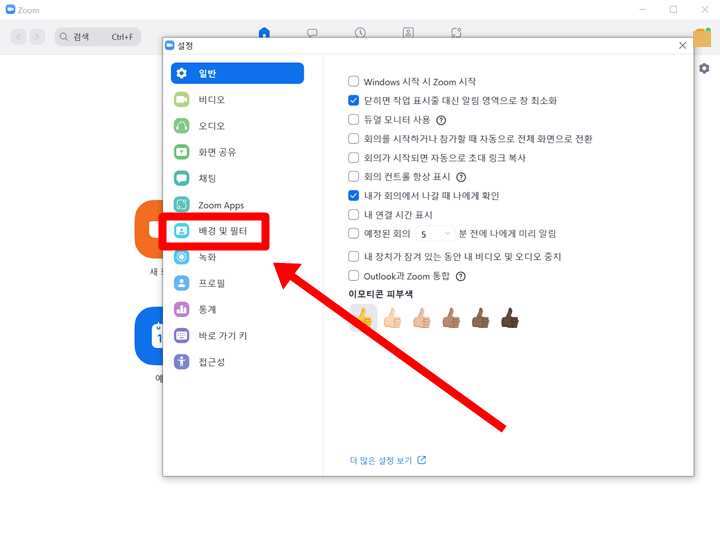Enable 회의 컨트롤 항상 표시 checkbox
Image resolution: width=720 pixels, height=538 pixels.
(x=354, y=177)
